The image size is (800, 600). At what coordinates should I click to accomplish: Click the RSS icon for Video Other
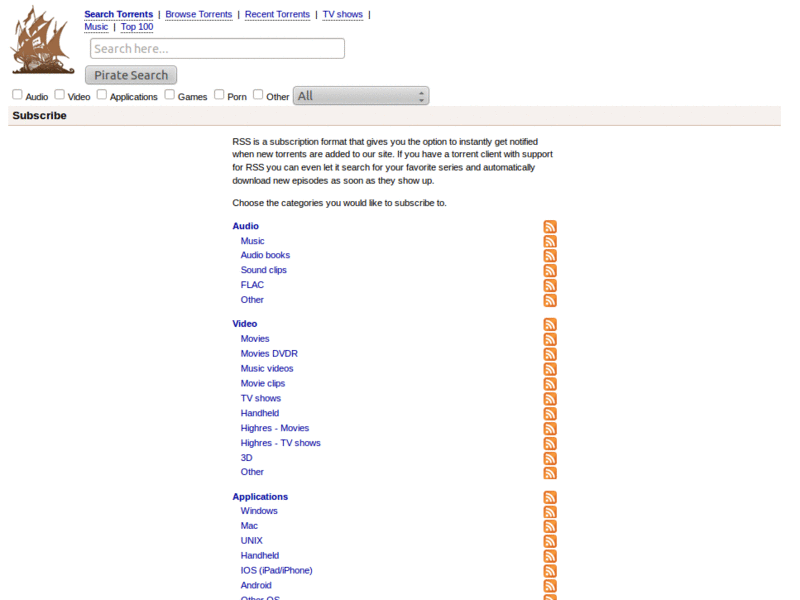click(x=550, y=473)
